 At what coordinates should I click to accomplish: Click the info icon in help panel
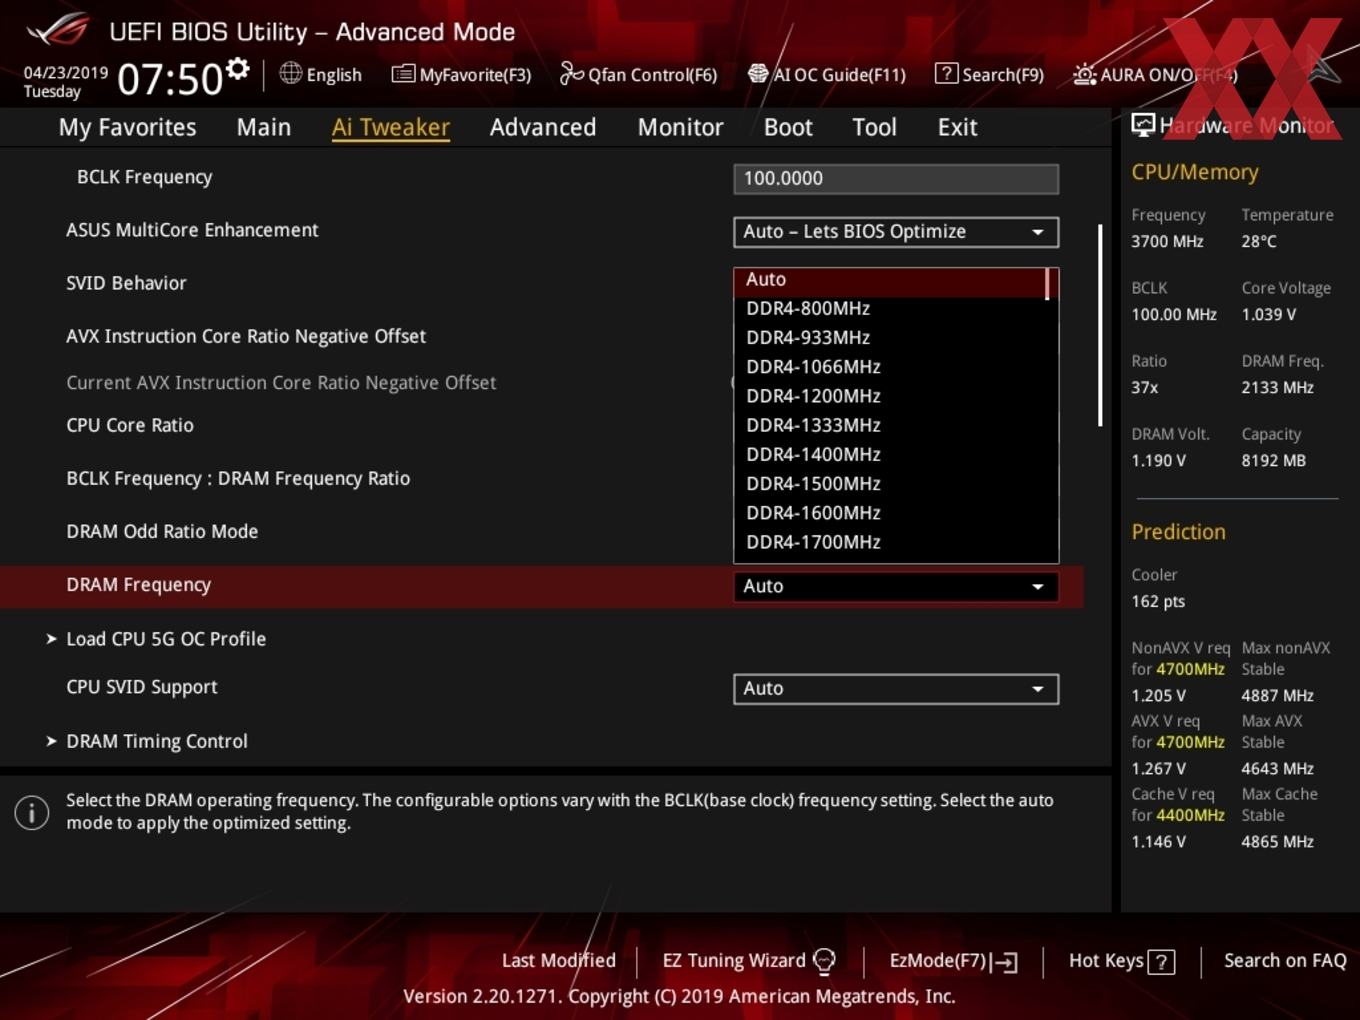32,812
